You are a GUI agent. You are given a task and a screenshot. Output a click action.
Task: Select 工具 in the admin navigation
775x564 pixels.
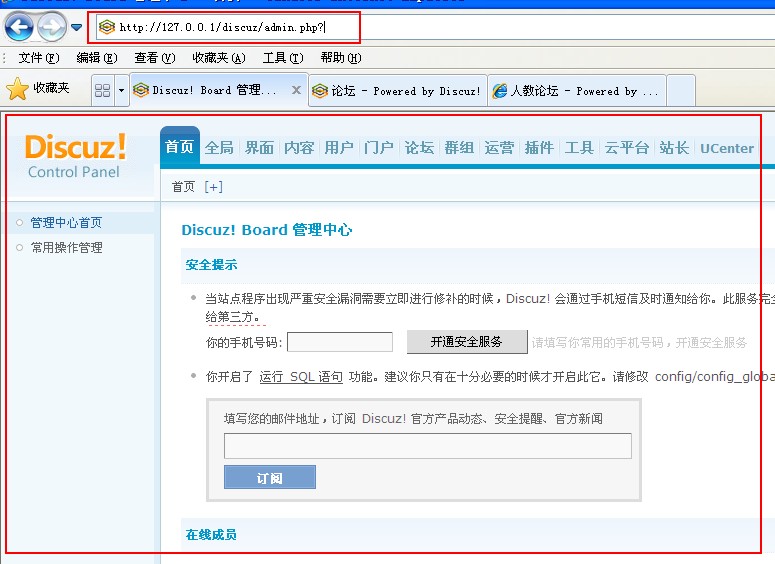[x=579, y=148]
